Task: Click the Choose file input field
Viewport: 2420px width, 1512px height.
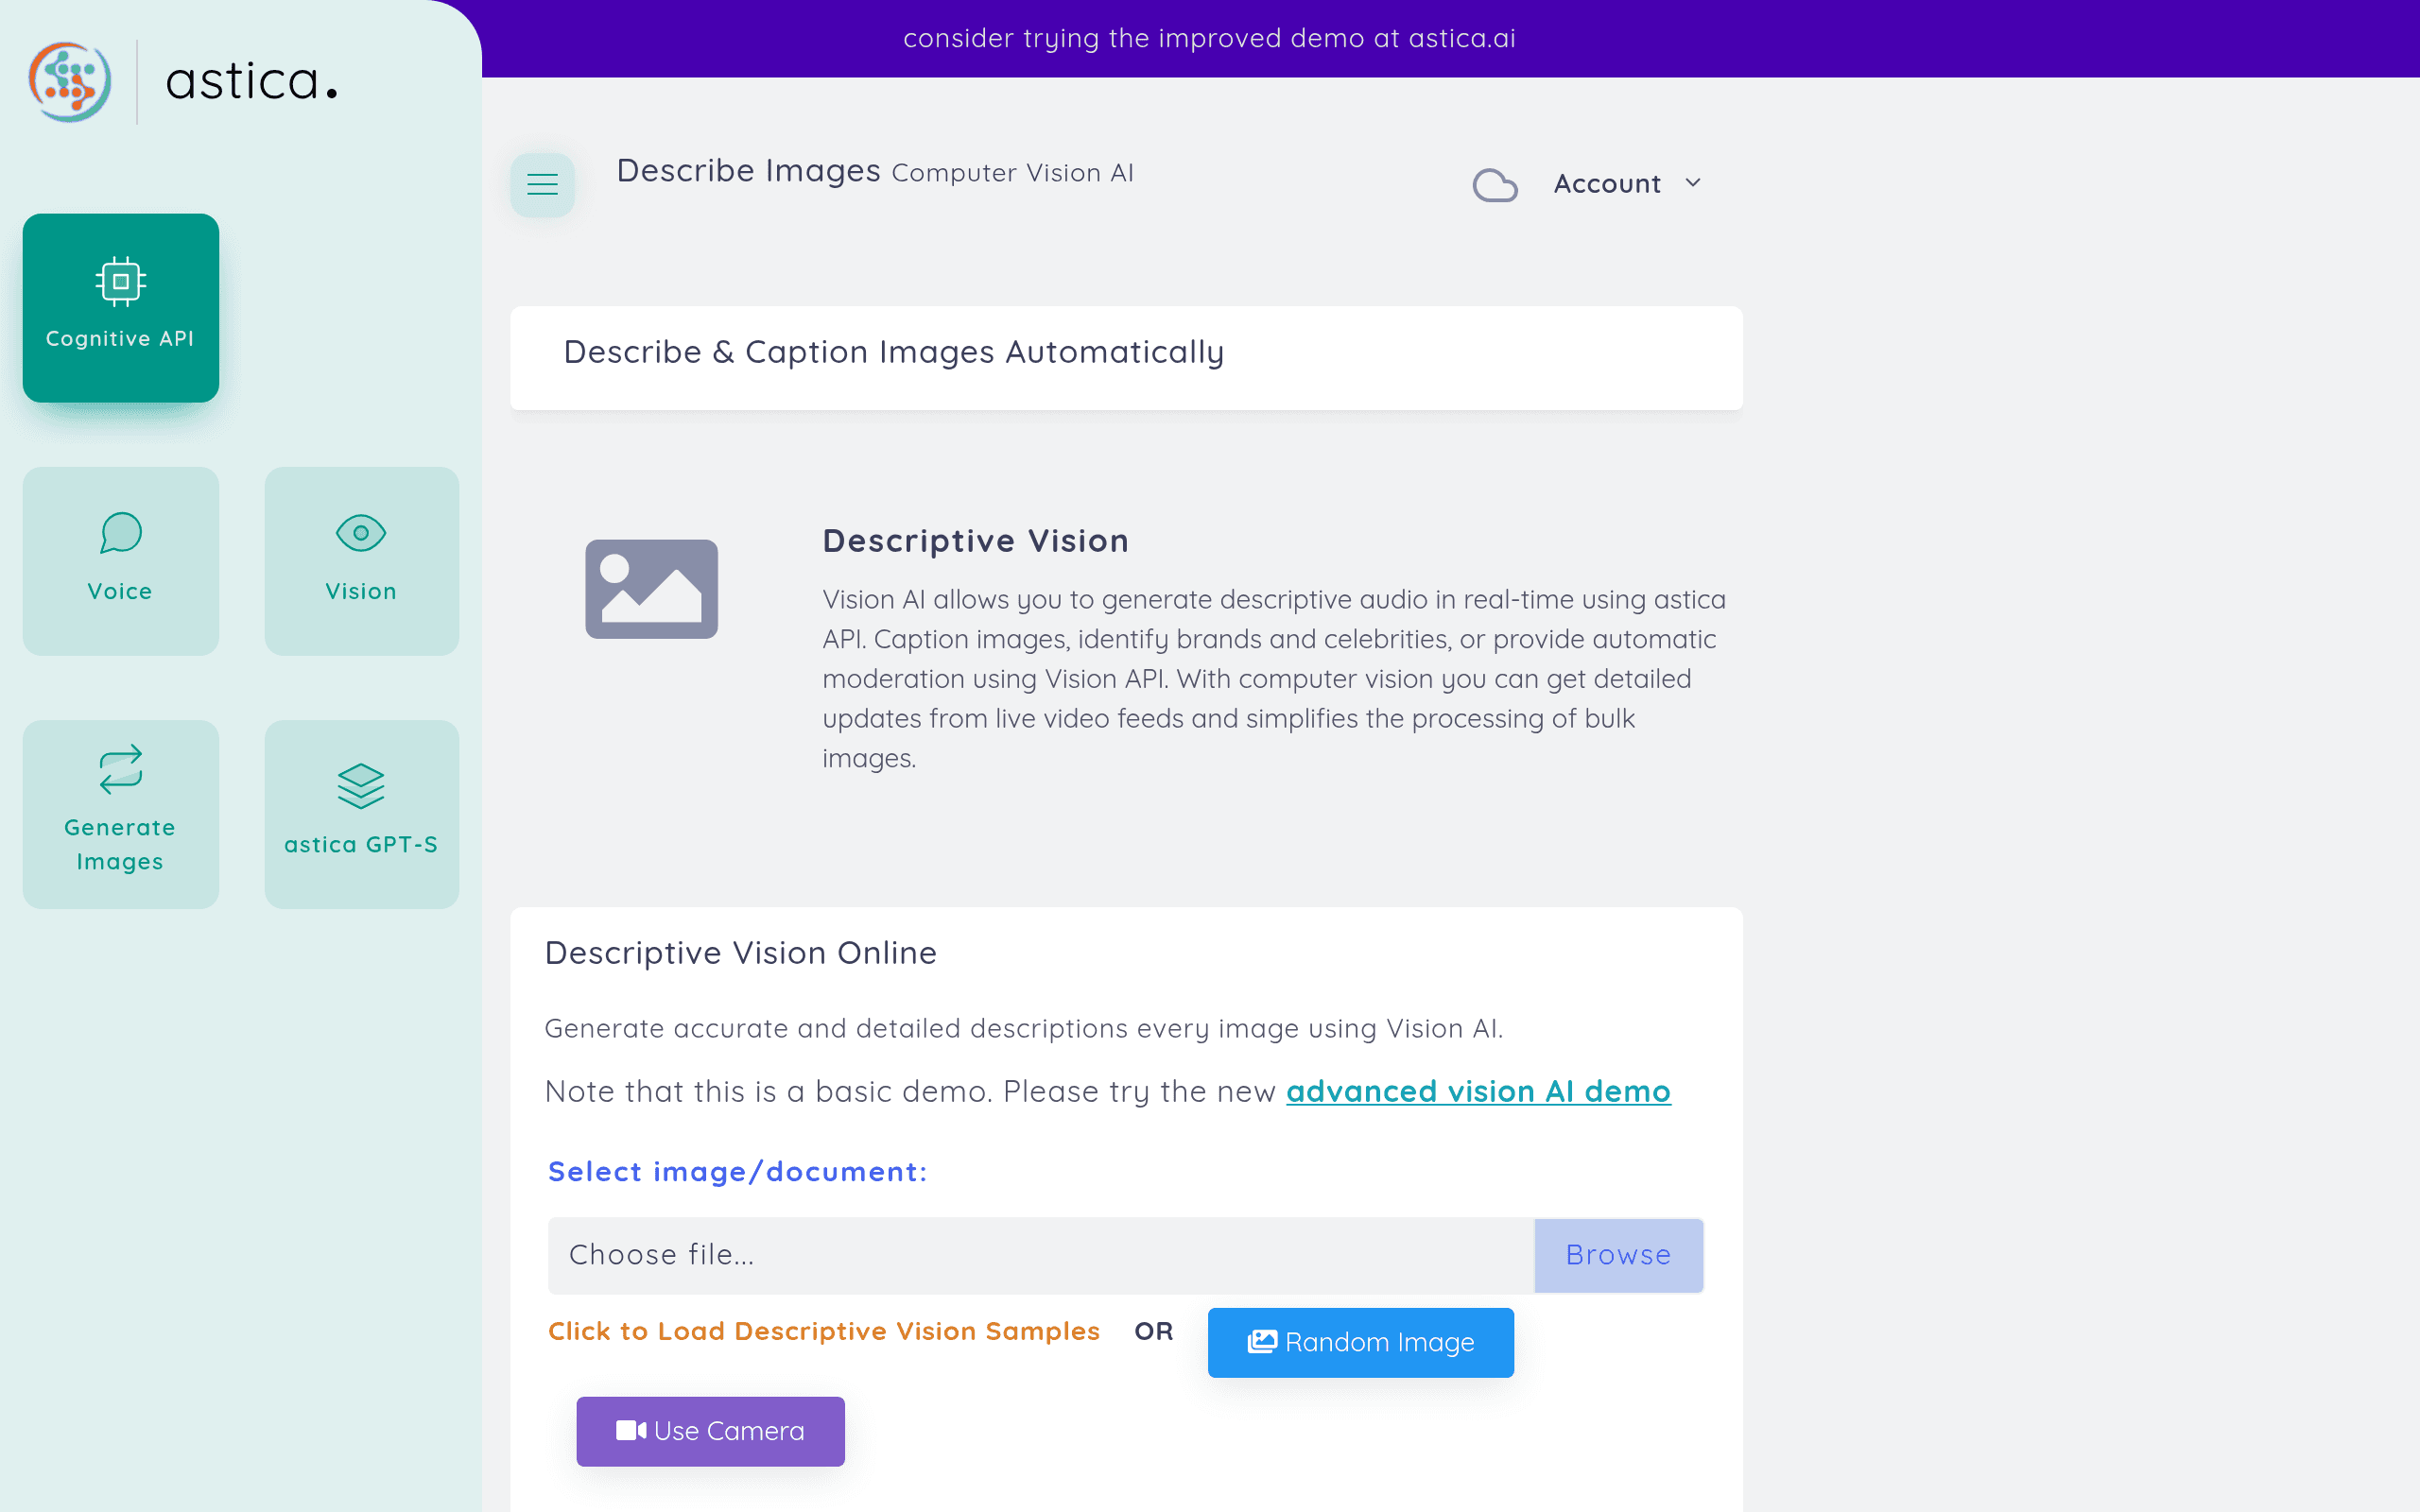Action: pos(1040,1254)
